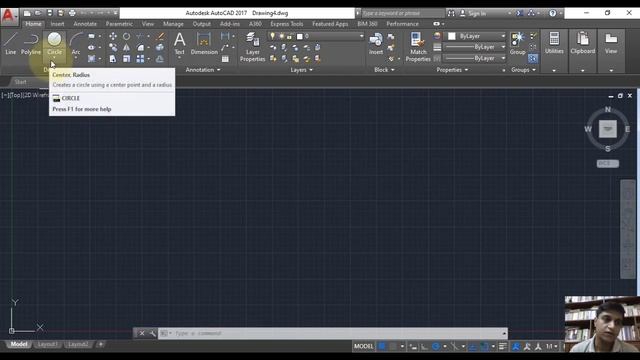
Task: Click MODEL space button in status bar
Action: [363, 347]
